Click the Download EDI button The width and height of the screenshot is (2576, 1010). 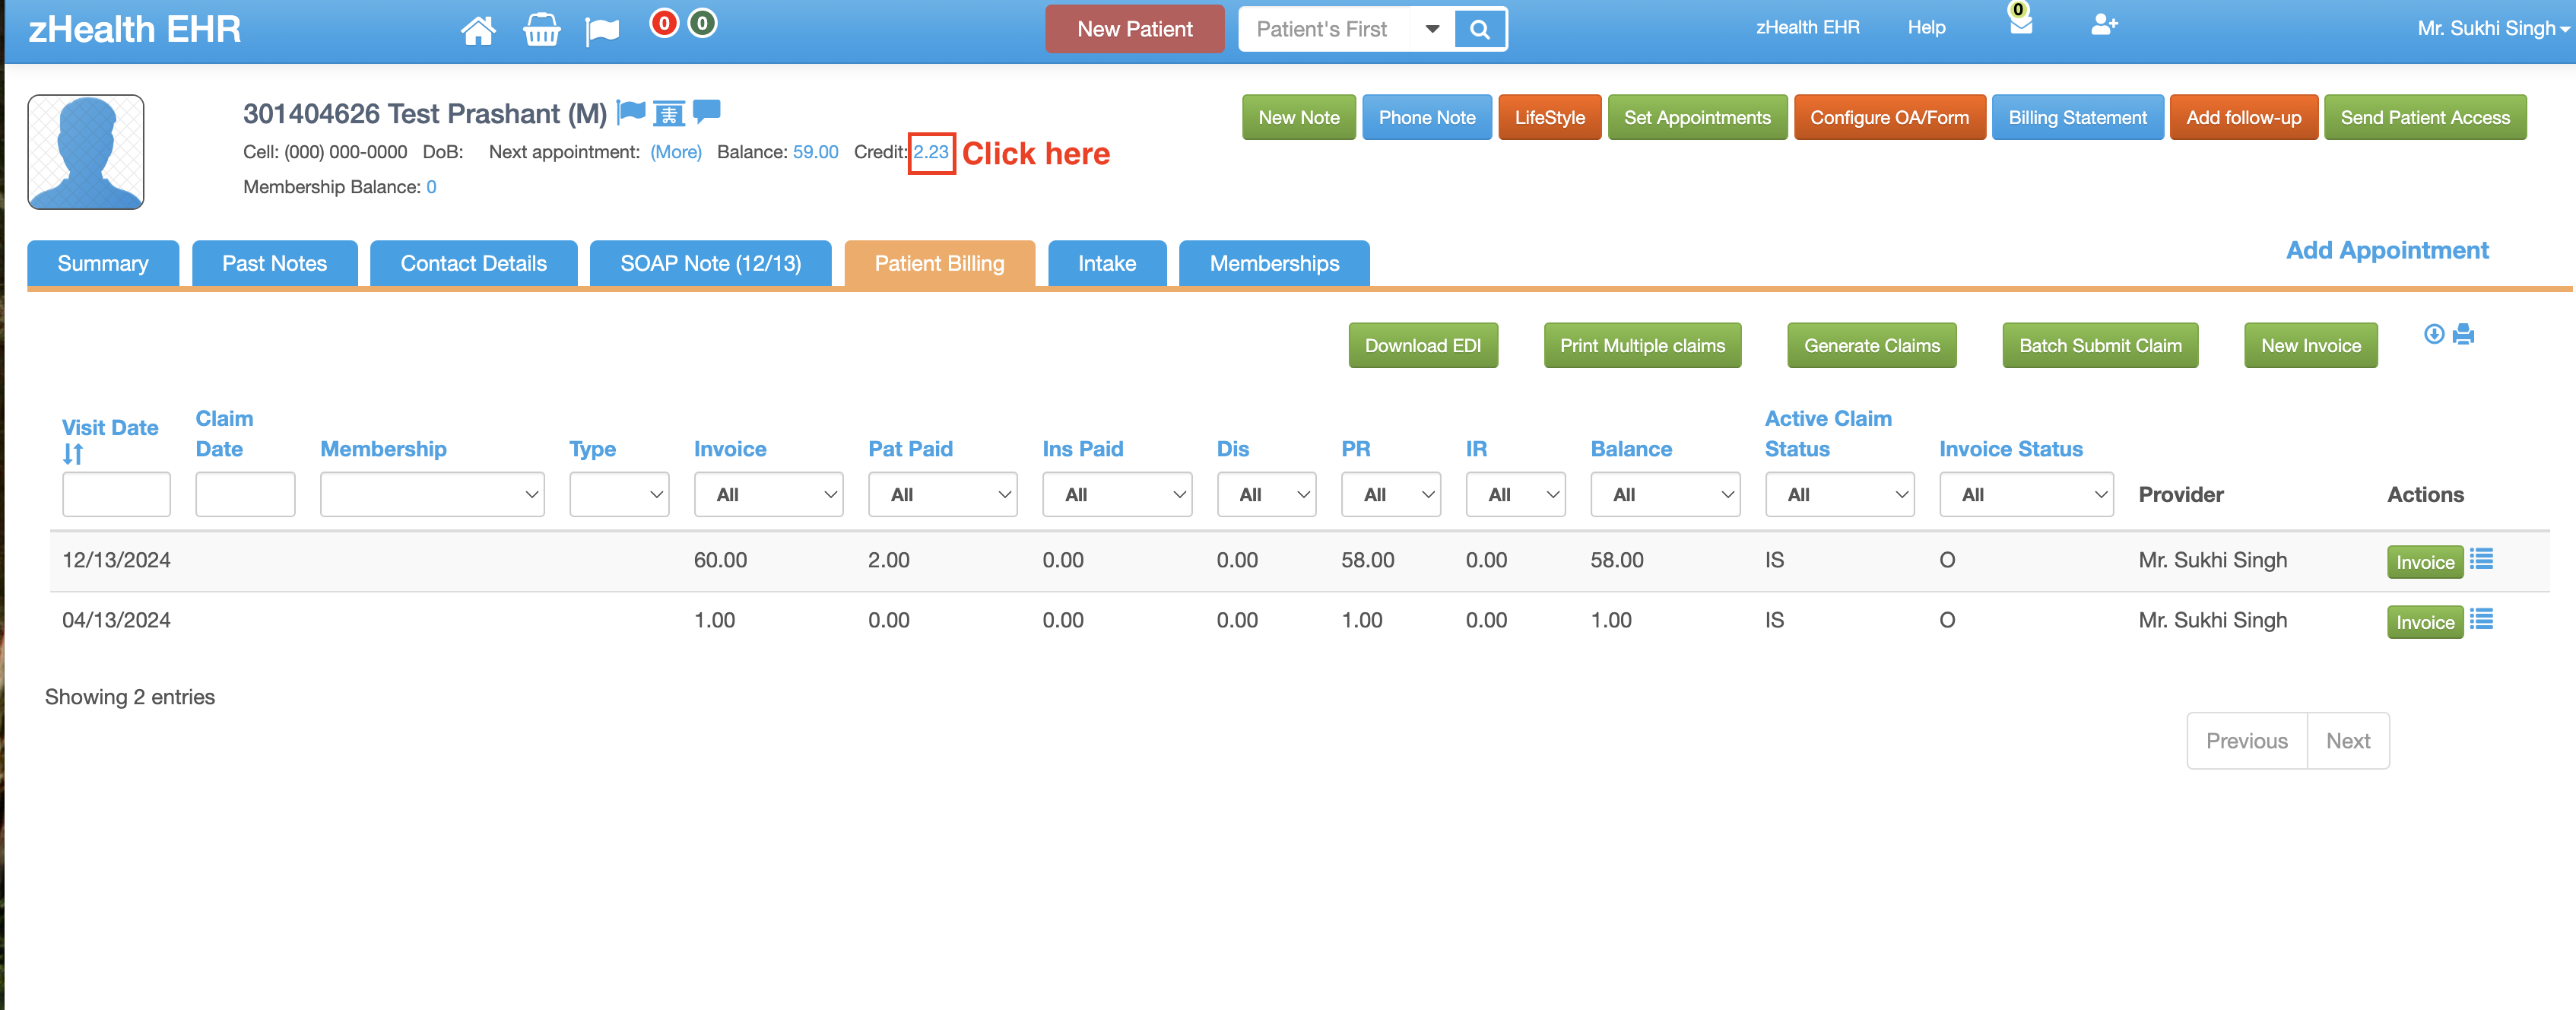1423,345
